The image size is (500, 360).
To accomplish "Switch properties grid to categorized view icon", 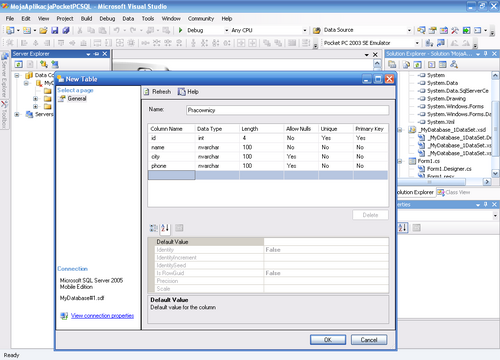I will 153,228.
